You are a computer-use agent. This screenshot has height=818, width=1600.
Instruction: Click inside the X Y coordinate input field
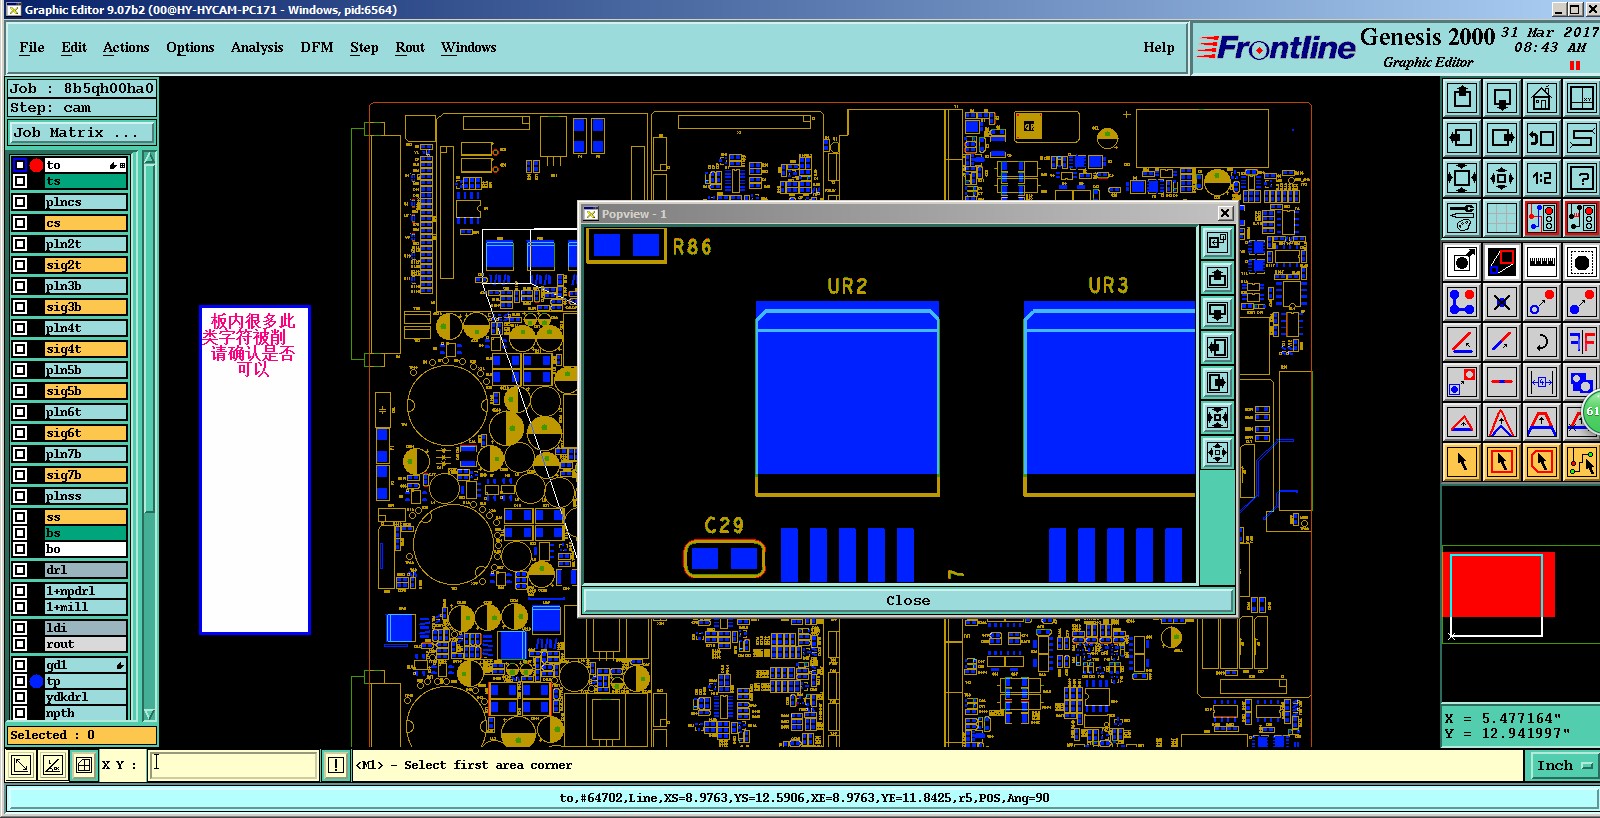[x=233, y=765]
